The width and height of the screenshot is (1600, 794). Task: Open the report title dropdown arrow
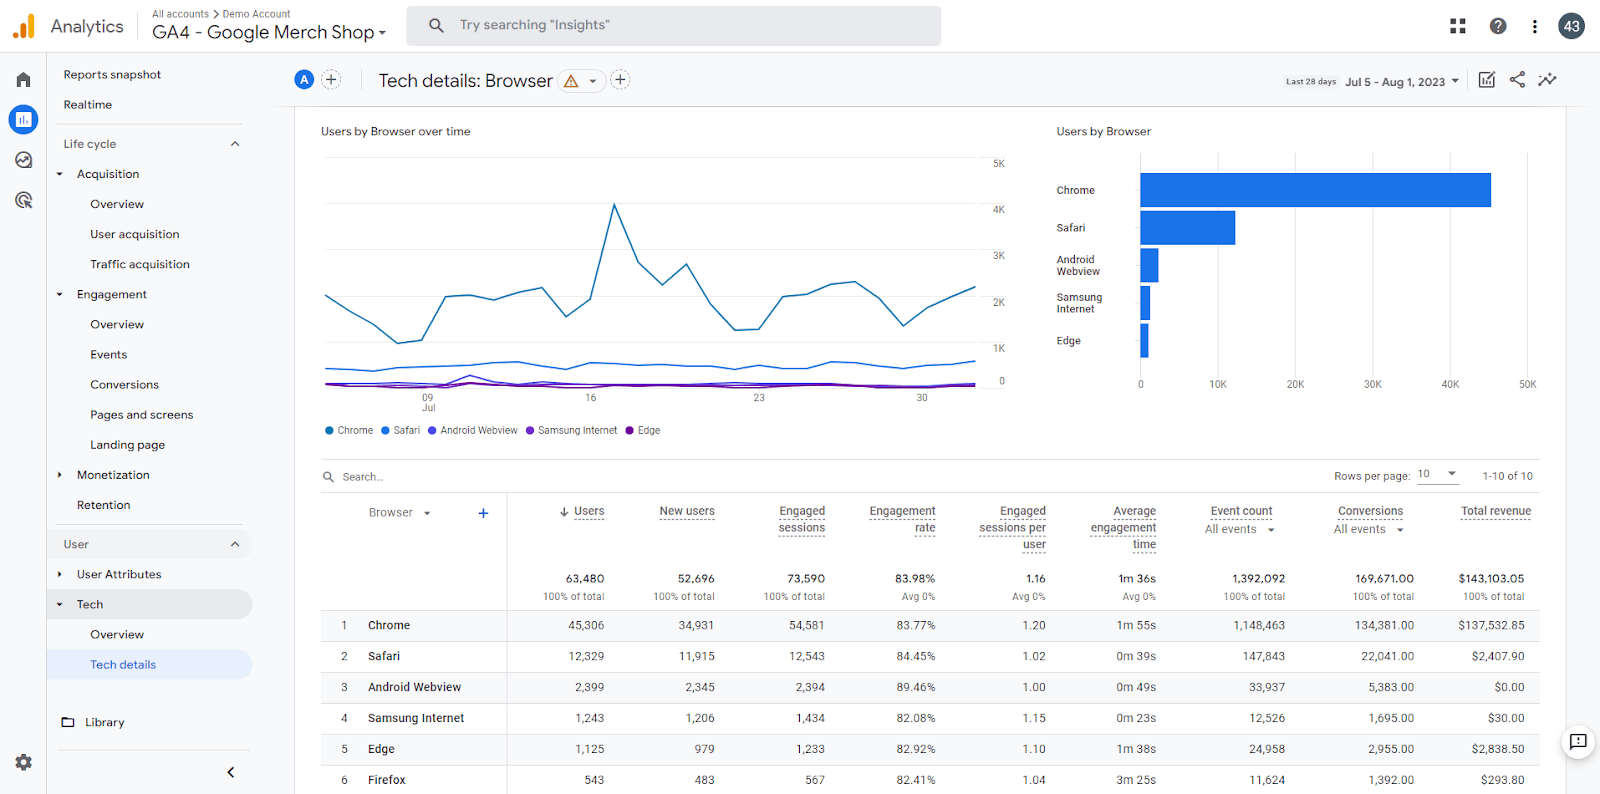(593, 81)
